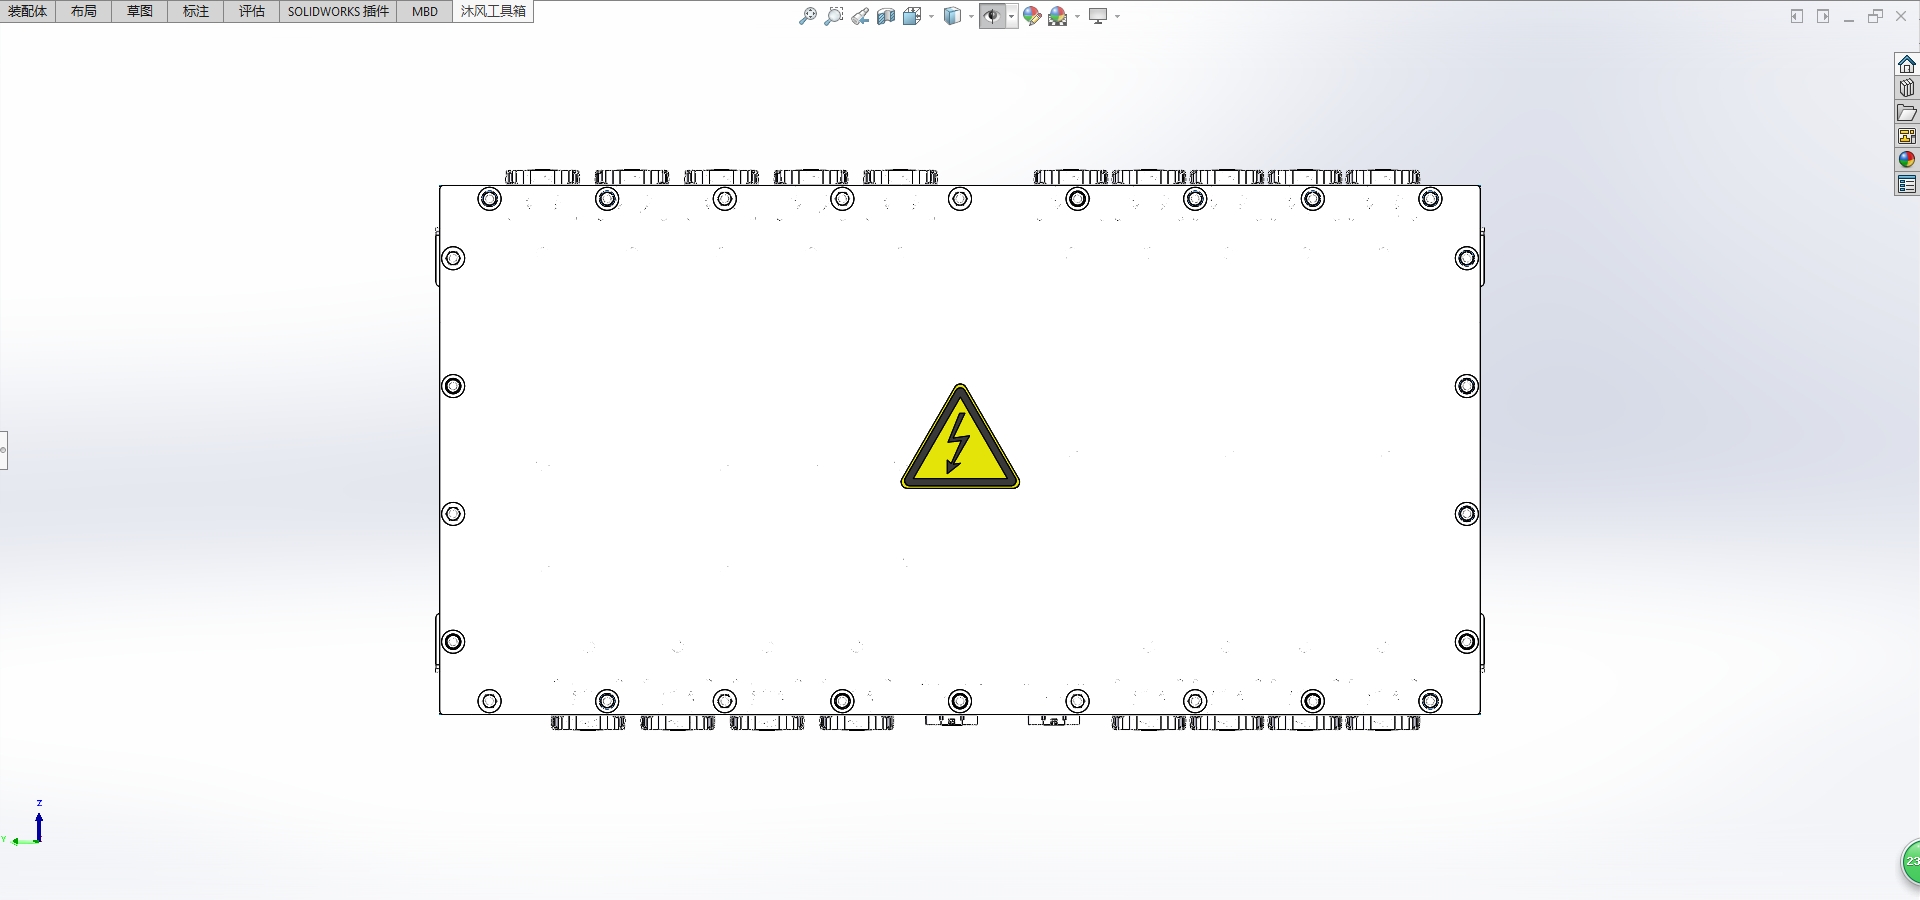The width and height of the screenshot is (1920, 900).
Task: Switch to the 布局 tab
Action: click(x=84, y=11)
